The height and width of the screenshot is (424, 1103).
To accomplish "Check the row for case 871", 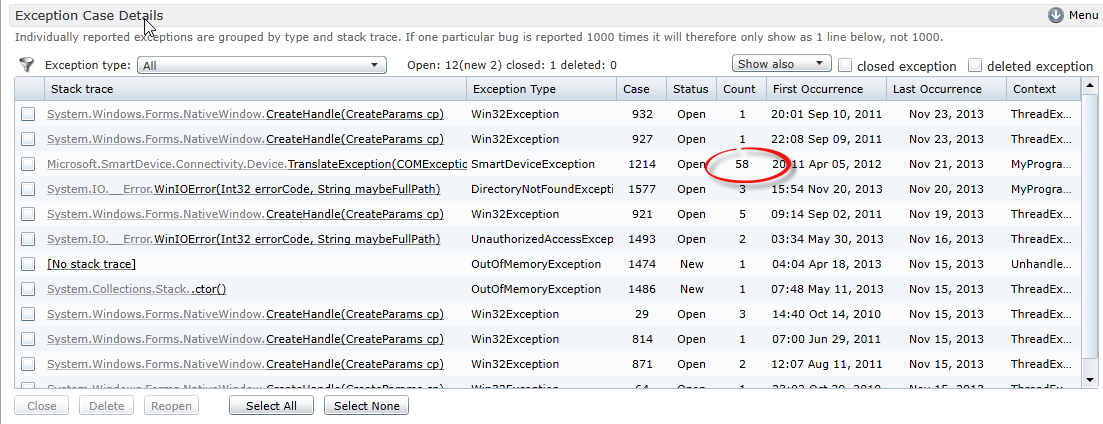I will [x=28, y=364].
